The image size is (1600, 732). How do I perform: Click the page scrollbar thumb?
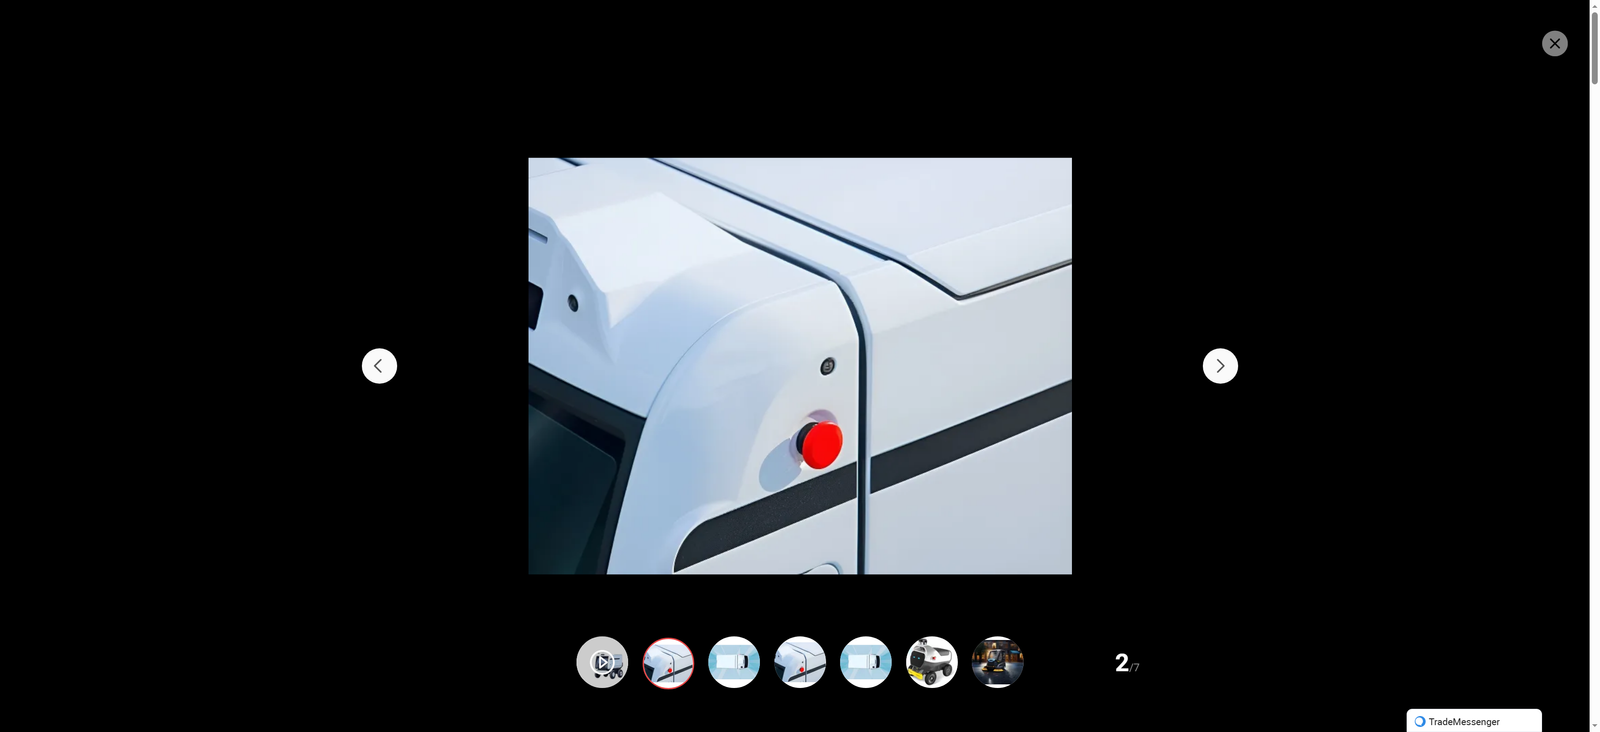[x=1594, y=48]
